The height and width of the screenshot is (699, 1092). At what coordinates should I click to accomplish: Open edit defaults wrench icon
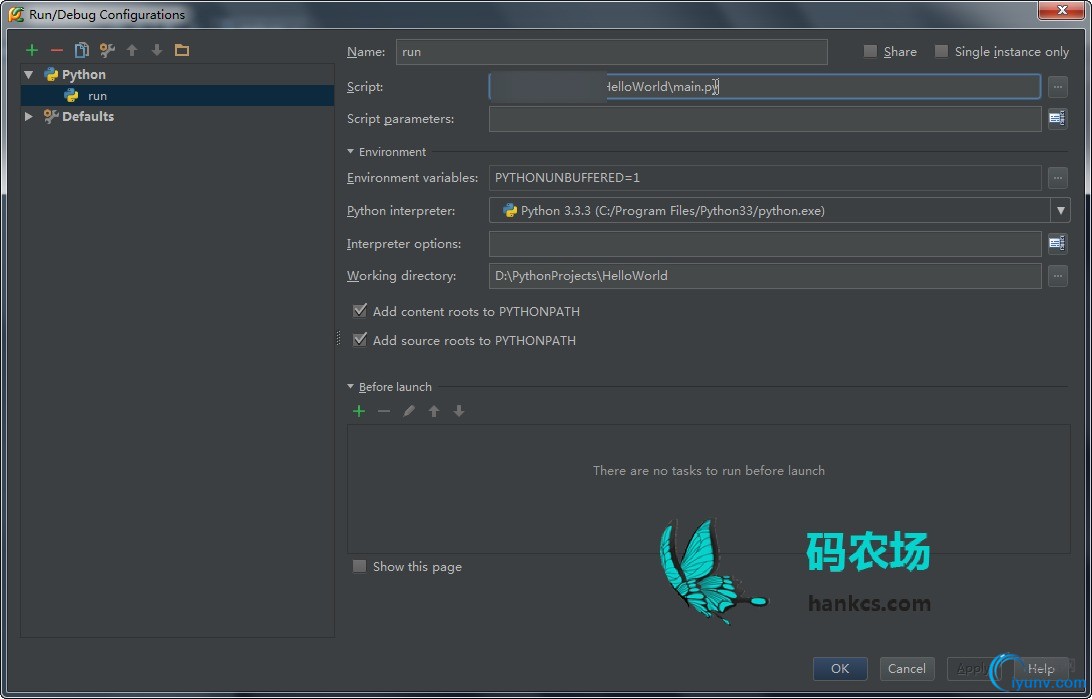[x=107, y=50]
